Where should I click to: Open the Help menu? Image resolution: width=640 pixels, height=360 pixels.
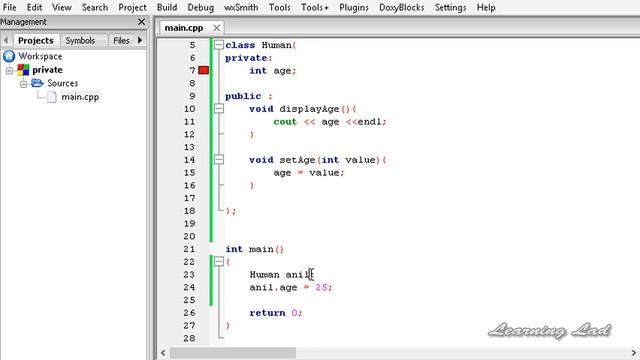click(x=486, y=7)
